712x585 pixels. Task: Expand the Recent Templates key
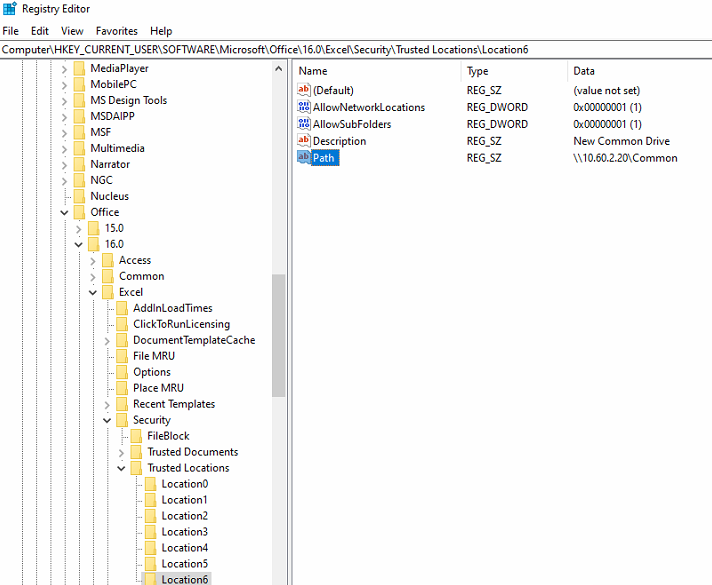(107, 405)
